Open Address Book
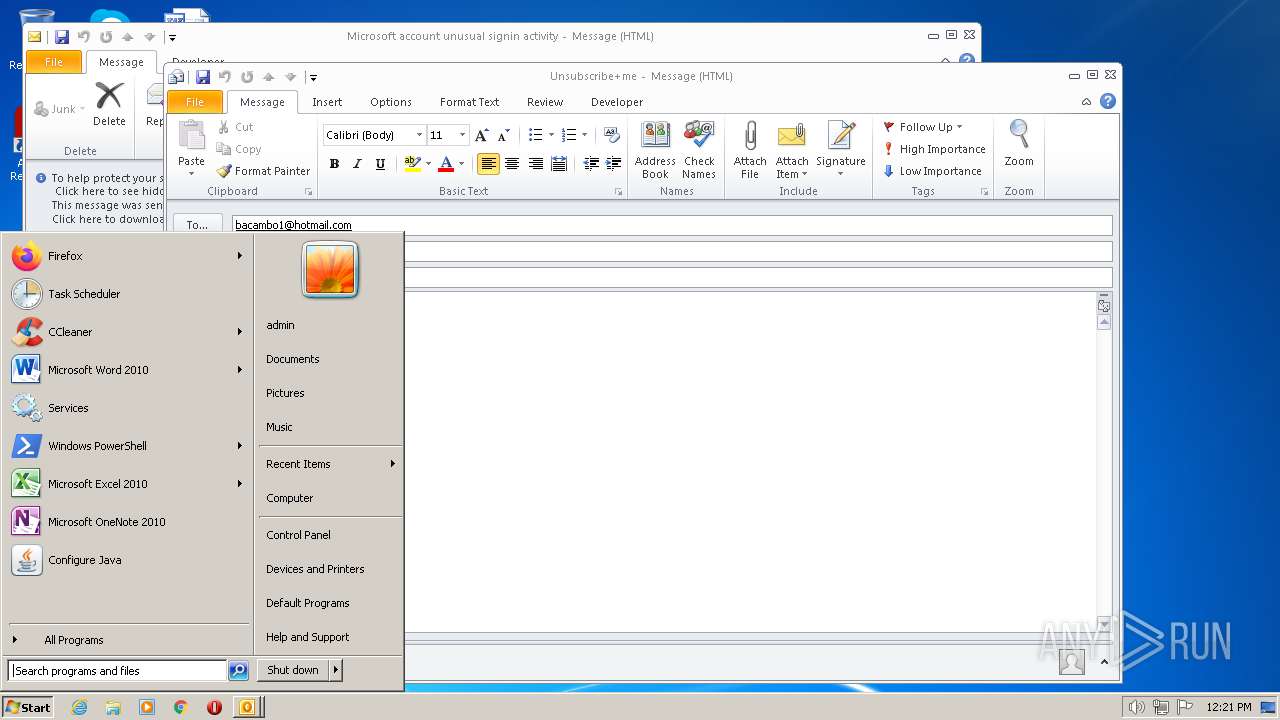 click(655, 150)
